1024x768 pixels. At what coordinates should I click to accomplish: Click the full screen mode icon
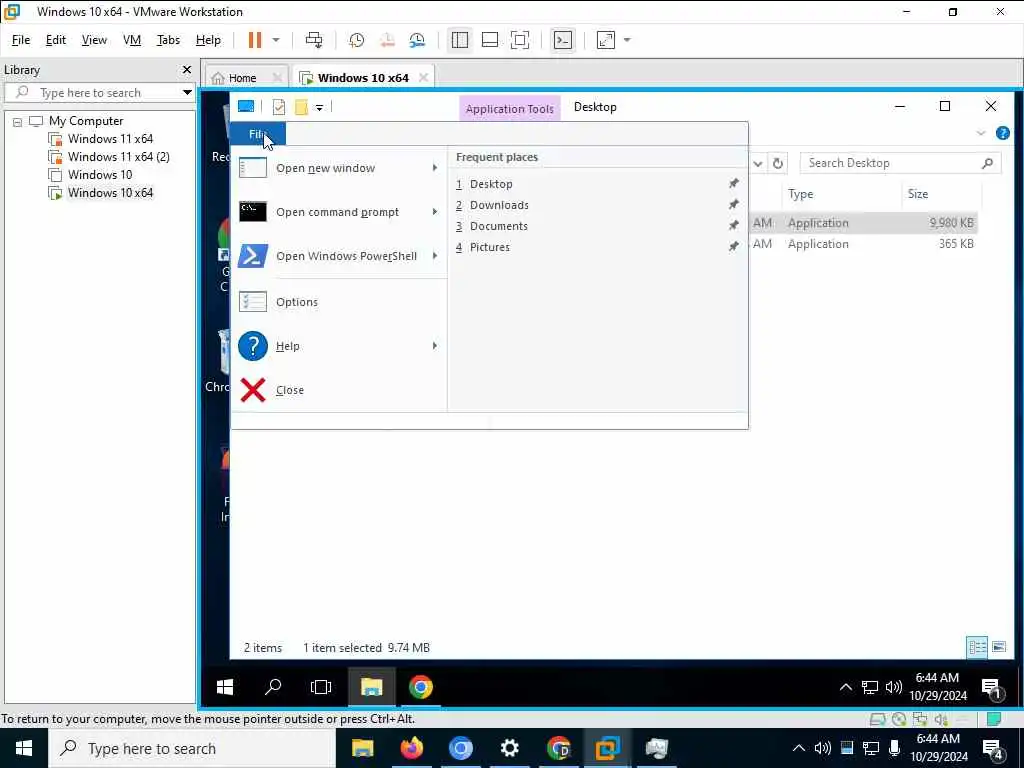pyautogui.click(x=520, y=40)
